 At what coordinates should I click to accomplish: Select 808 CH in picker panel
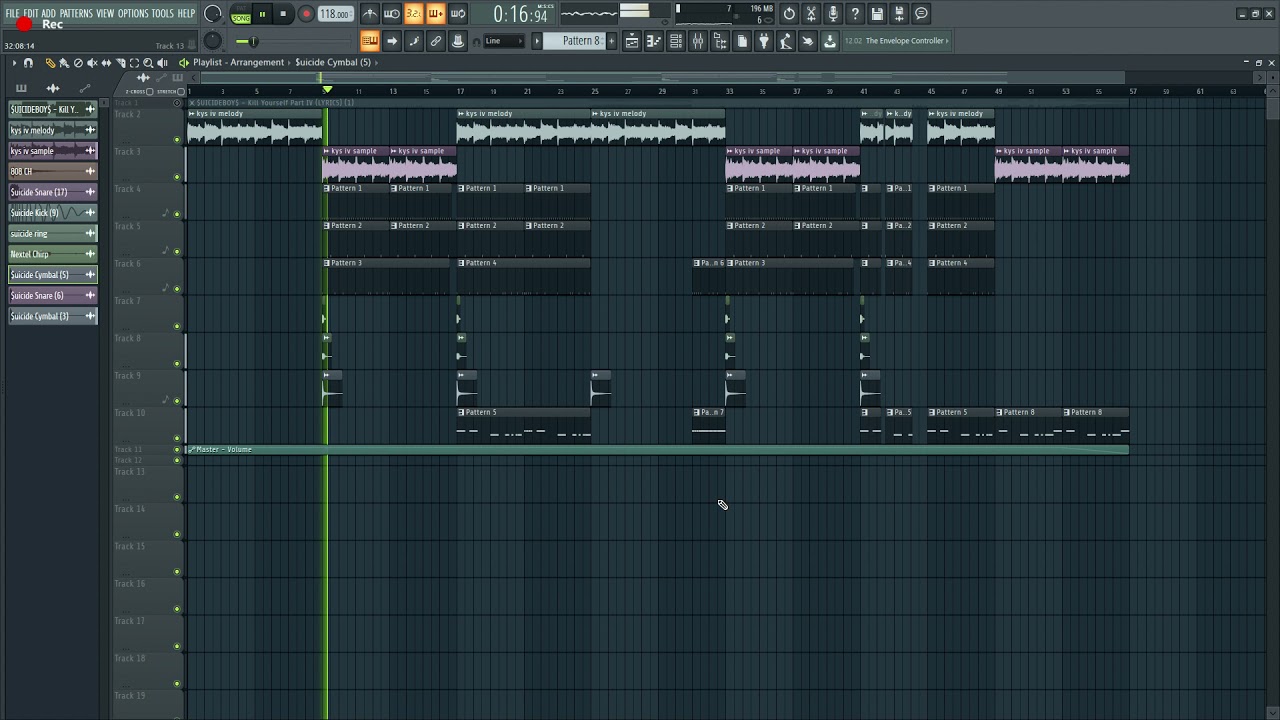(52, 171)
